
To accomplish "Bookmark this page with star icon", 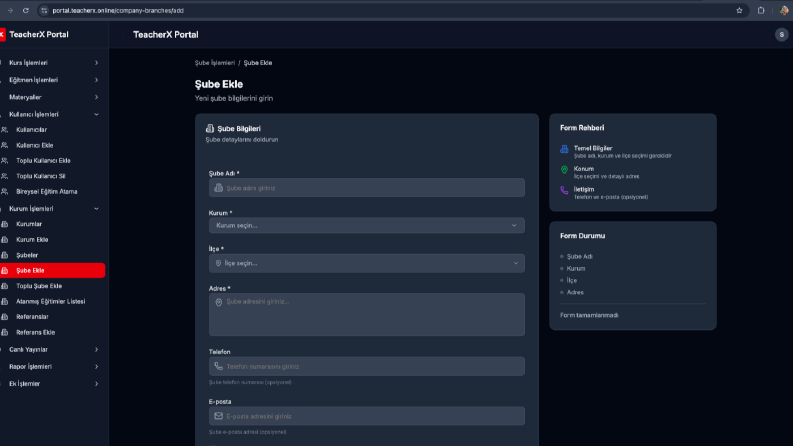I will click(x=739, y=10).
